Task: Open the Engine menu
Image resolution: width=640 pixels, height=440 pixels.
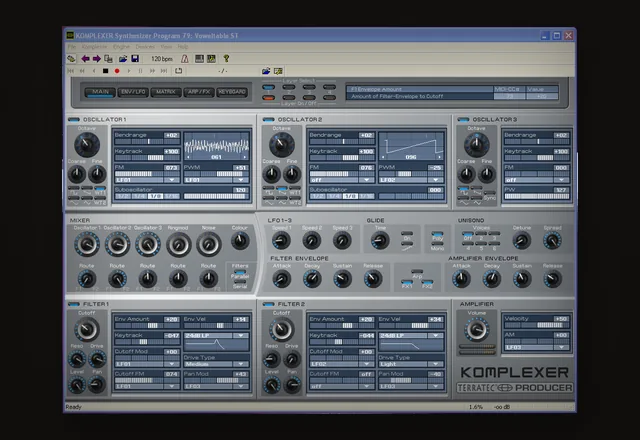Action: [x=121, y=47]
